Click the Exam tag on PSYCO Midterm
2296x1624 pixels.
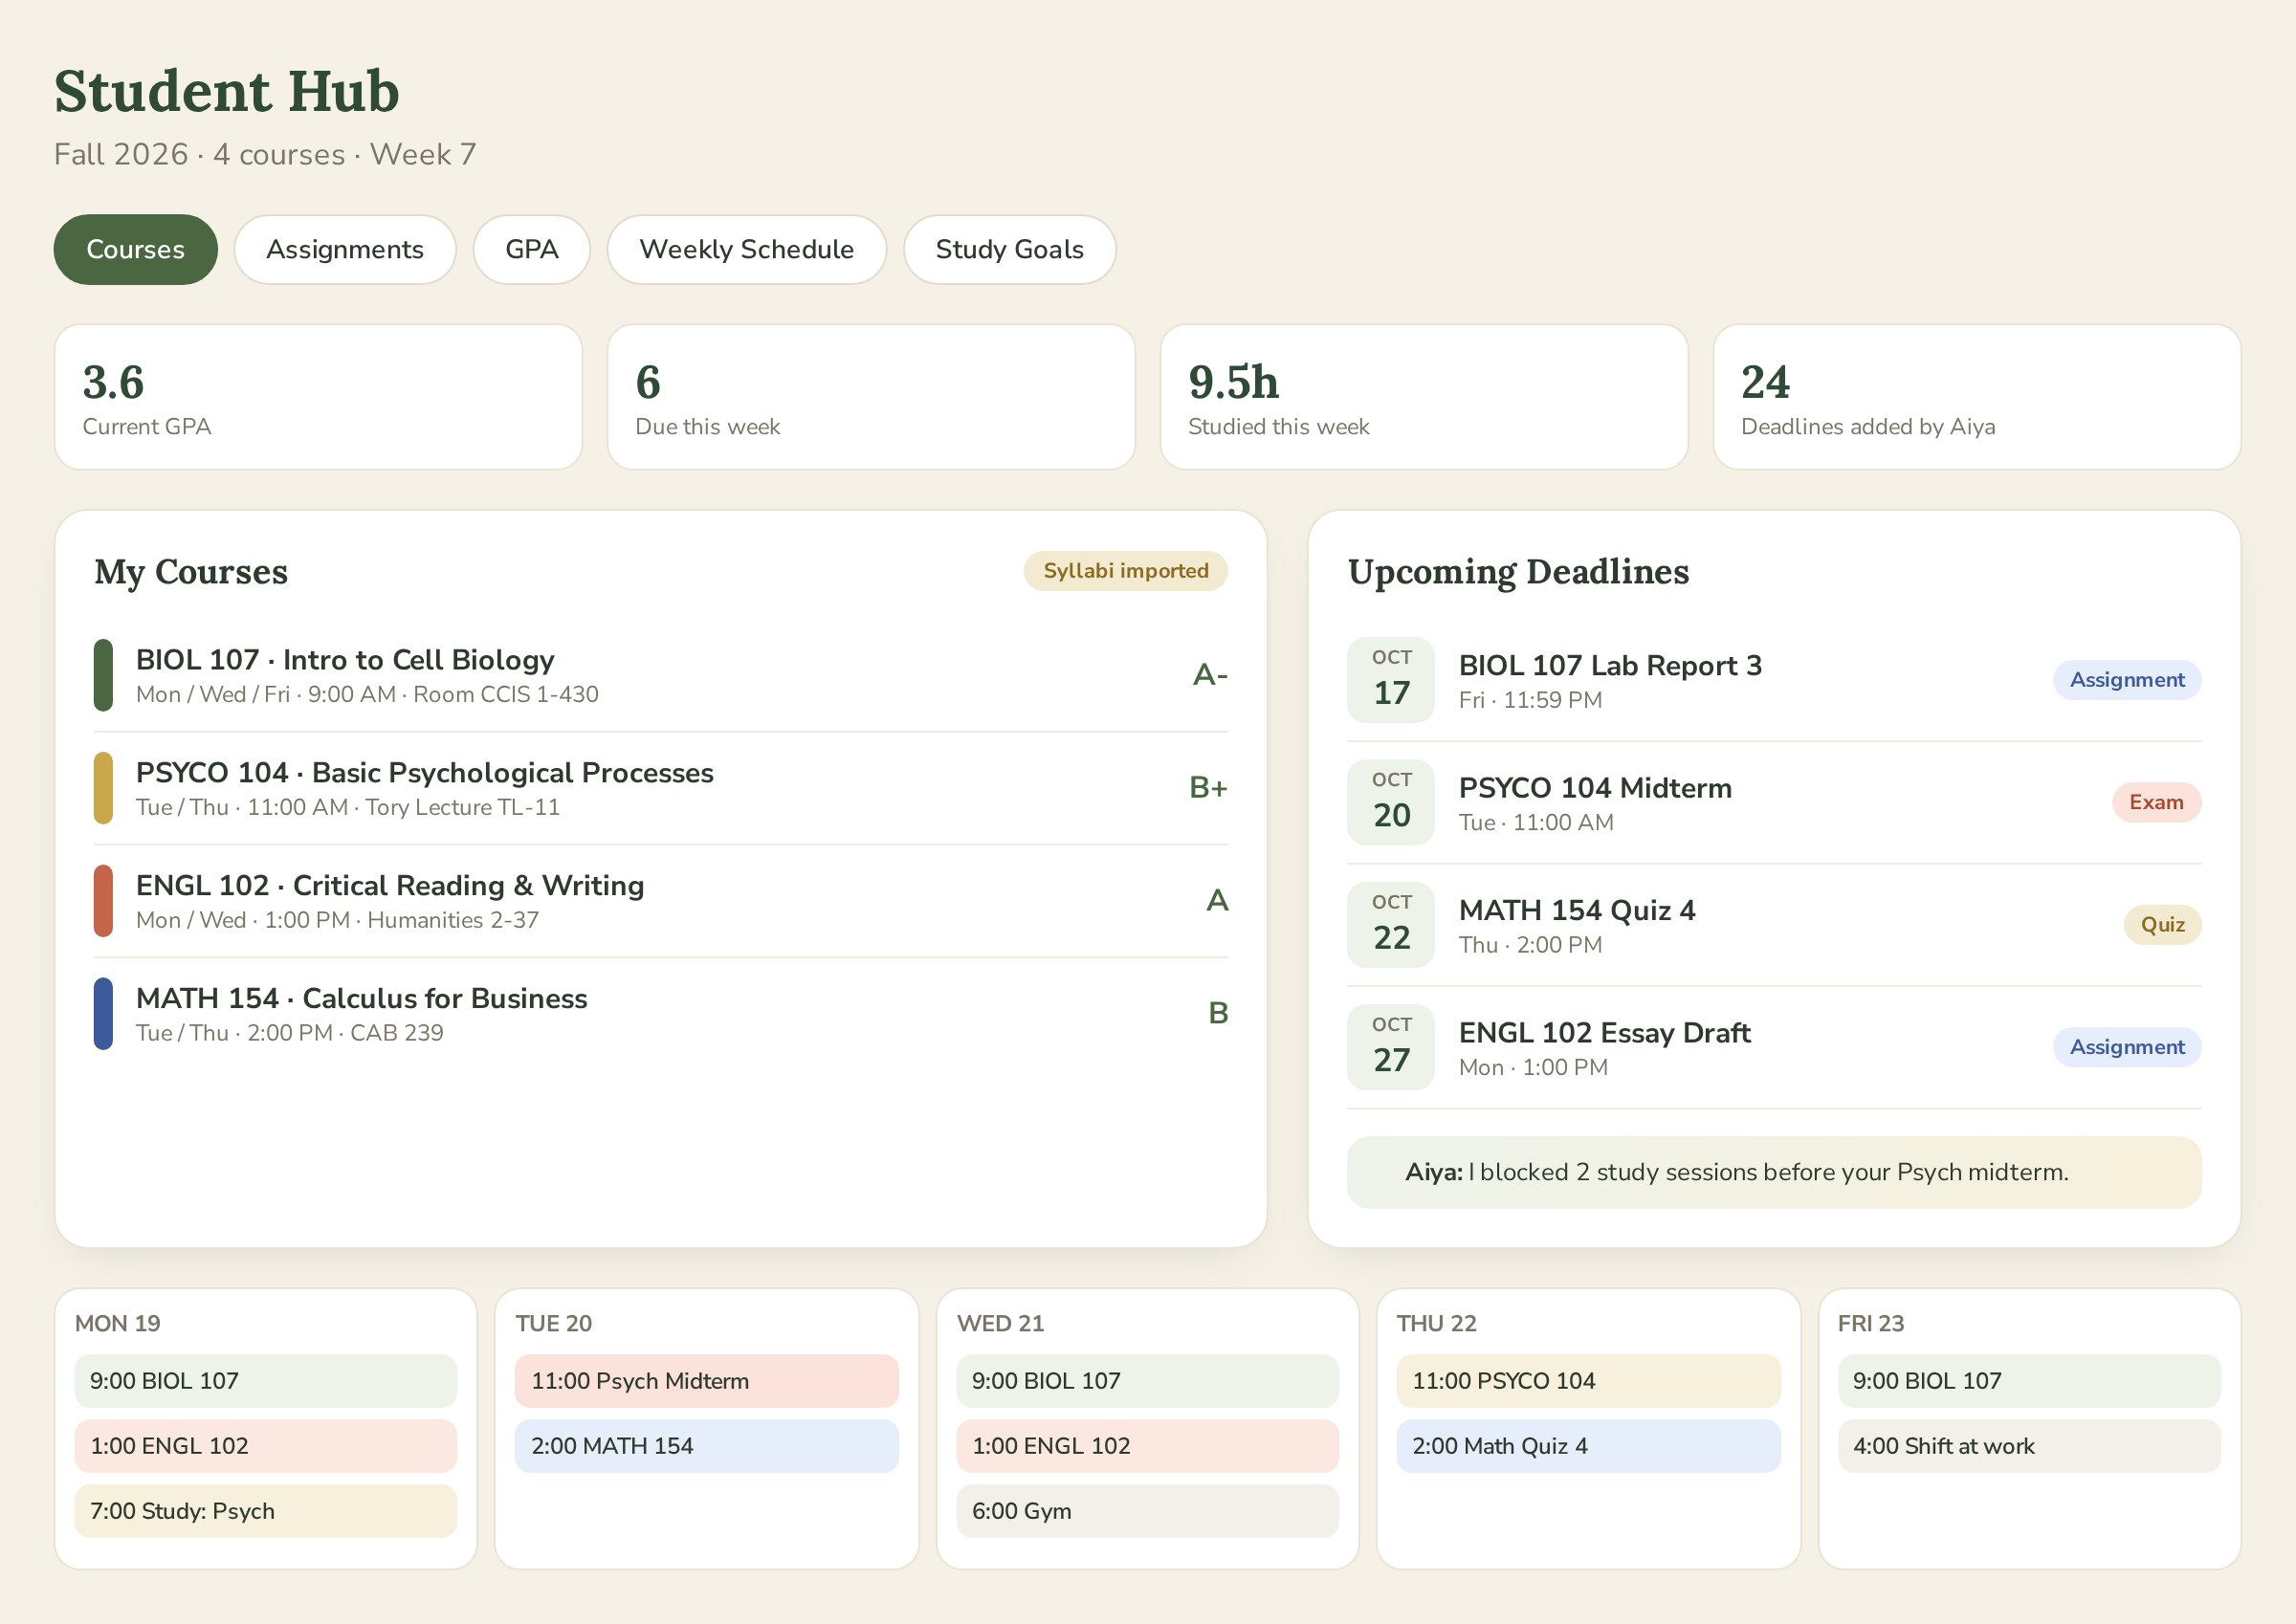click(x=2156, y=802)
